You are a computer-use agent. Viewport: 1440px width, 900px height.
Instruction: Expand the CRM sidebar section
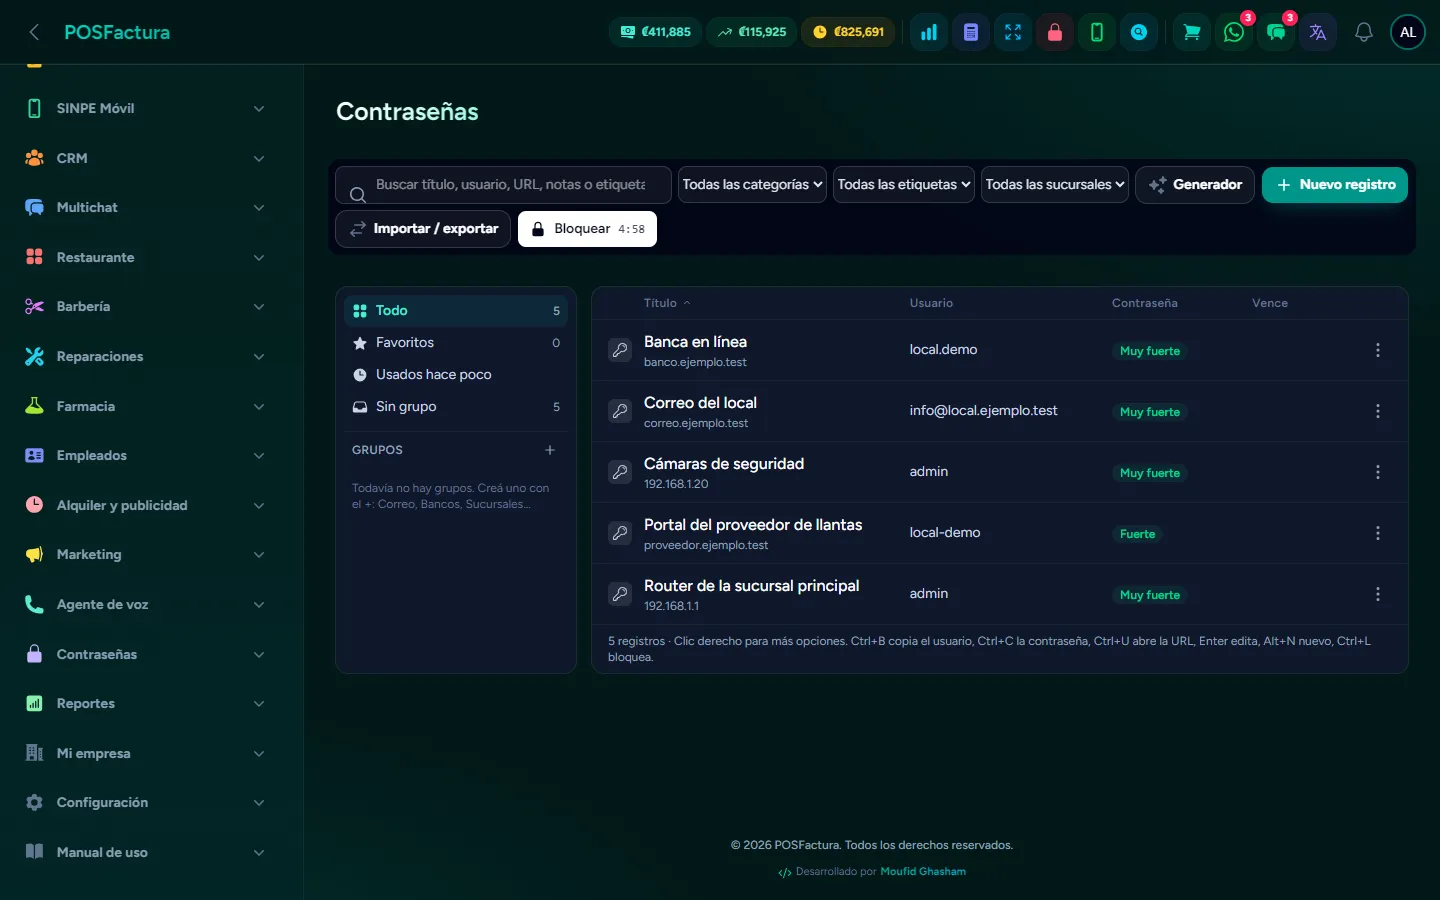[x=148, y=158]
